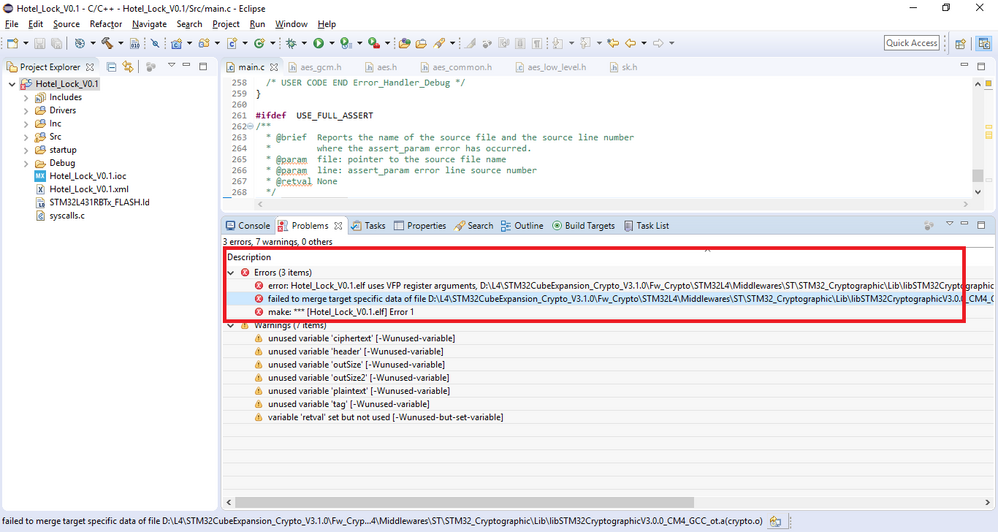
Task: Open Project Explorer View Menu triangle
Action: (x=171, y=65)
